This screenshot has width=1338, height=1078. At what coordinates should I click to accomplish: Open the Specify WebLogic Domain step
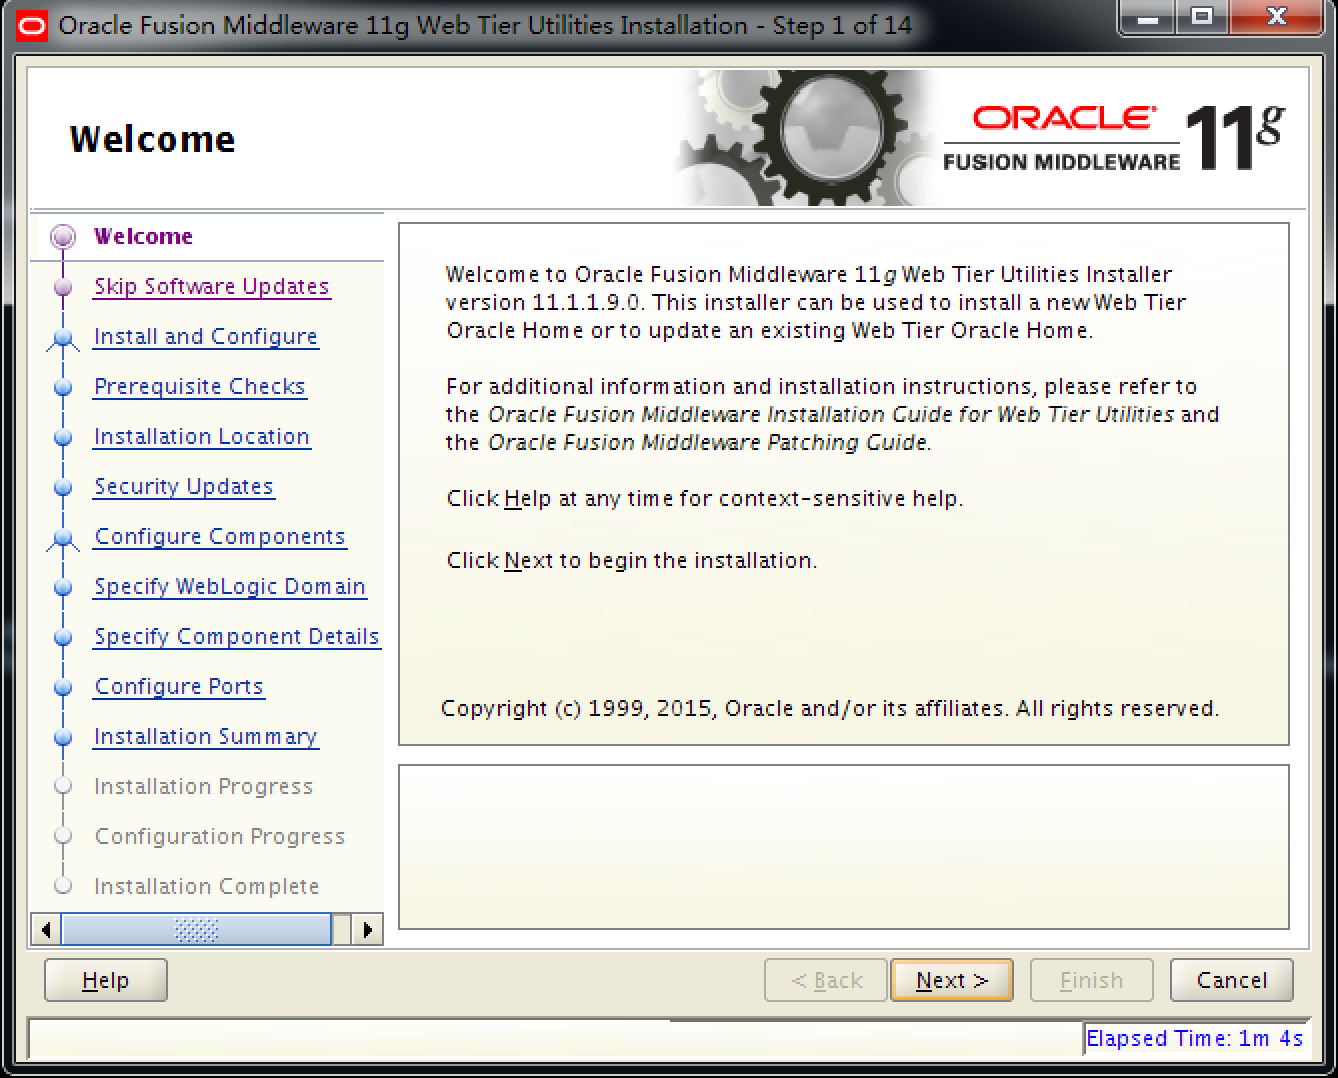pos(230,587)
